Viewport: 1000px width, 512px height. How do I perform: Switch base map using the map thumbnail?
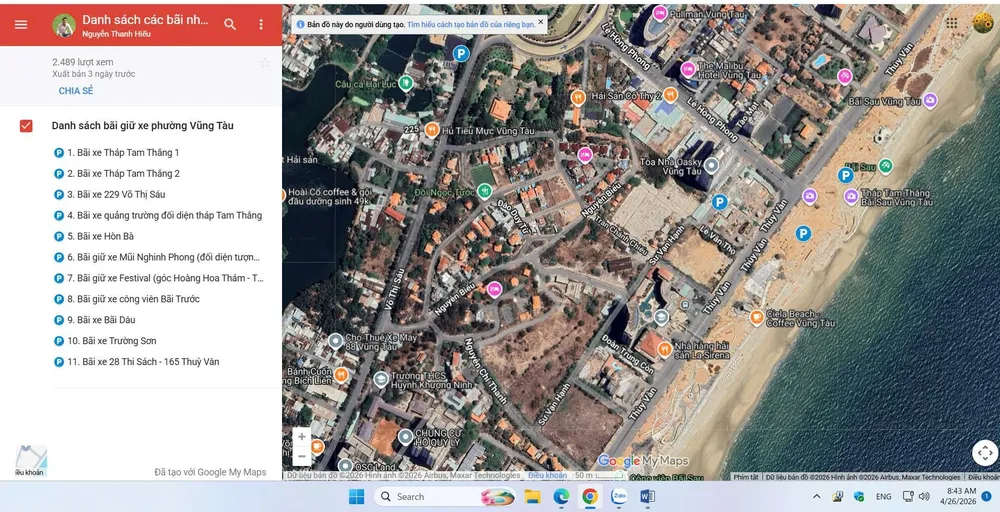click(31, 460)
